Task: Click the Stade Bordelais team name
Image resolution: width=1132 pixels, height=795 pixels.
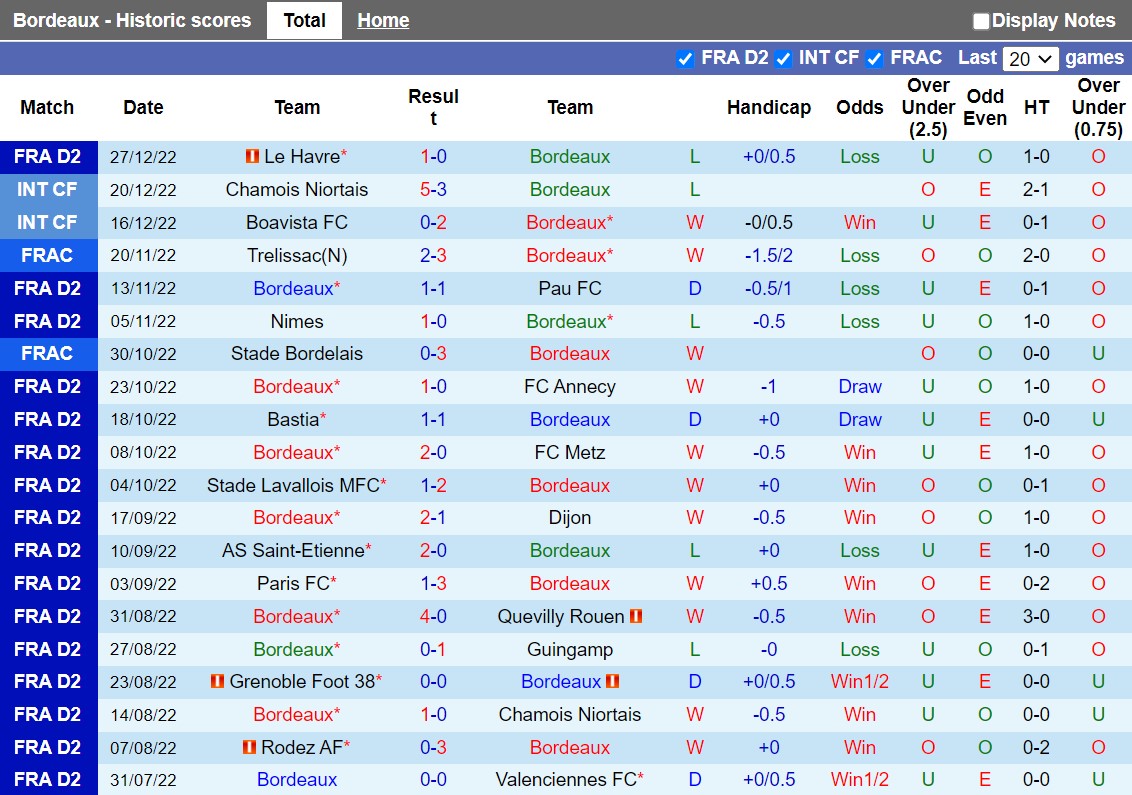Action: [x=297, y=354]
